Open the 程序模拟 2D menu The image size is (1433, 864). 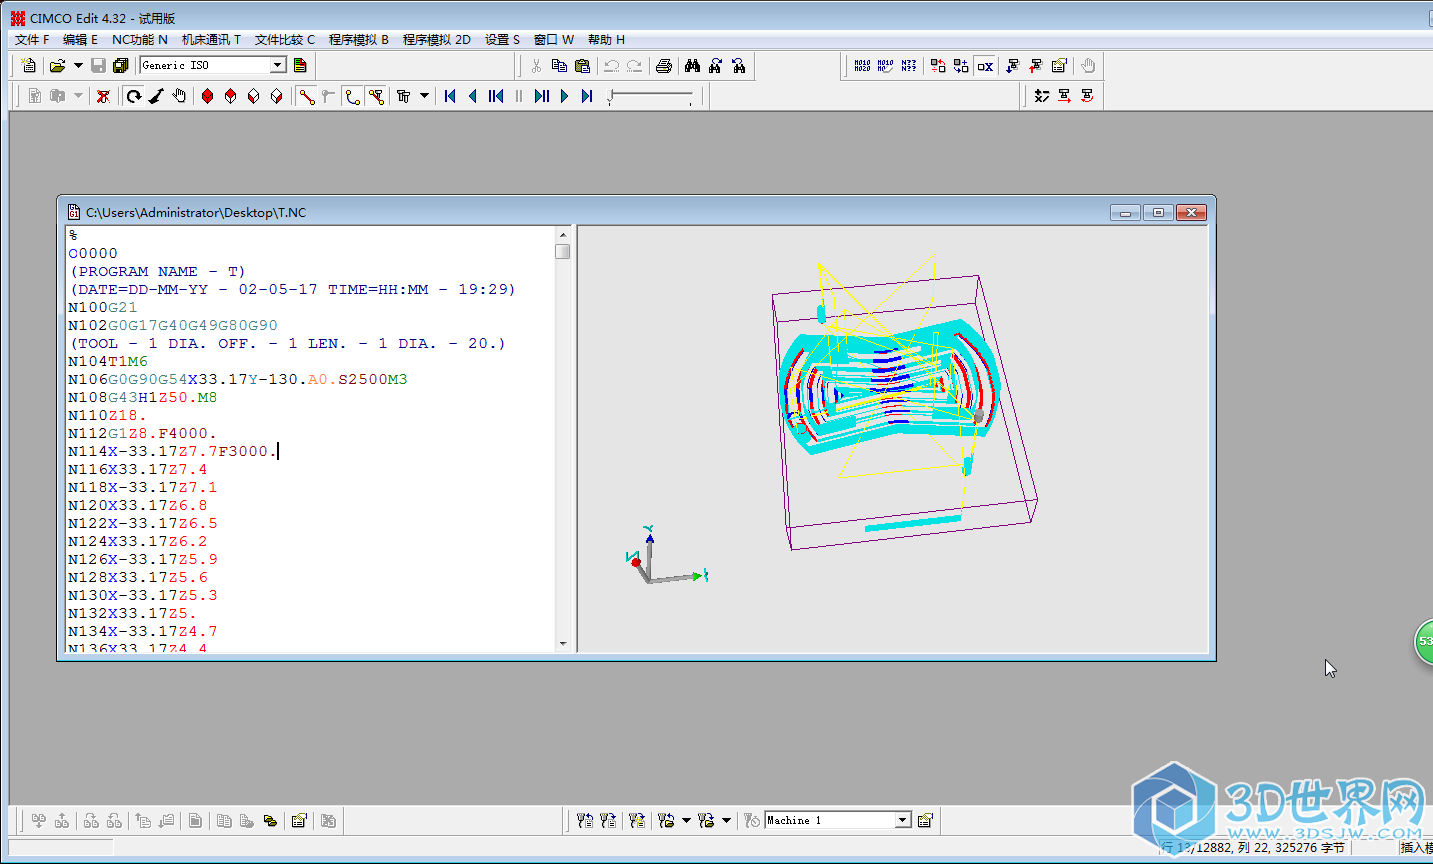coord(437,40)
